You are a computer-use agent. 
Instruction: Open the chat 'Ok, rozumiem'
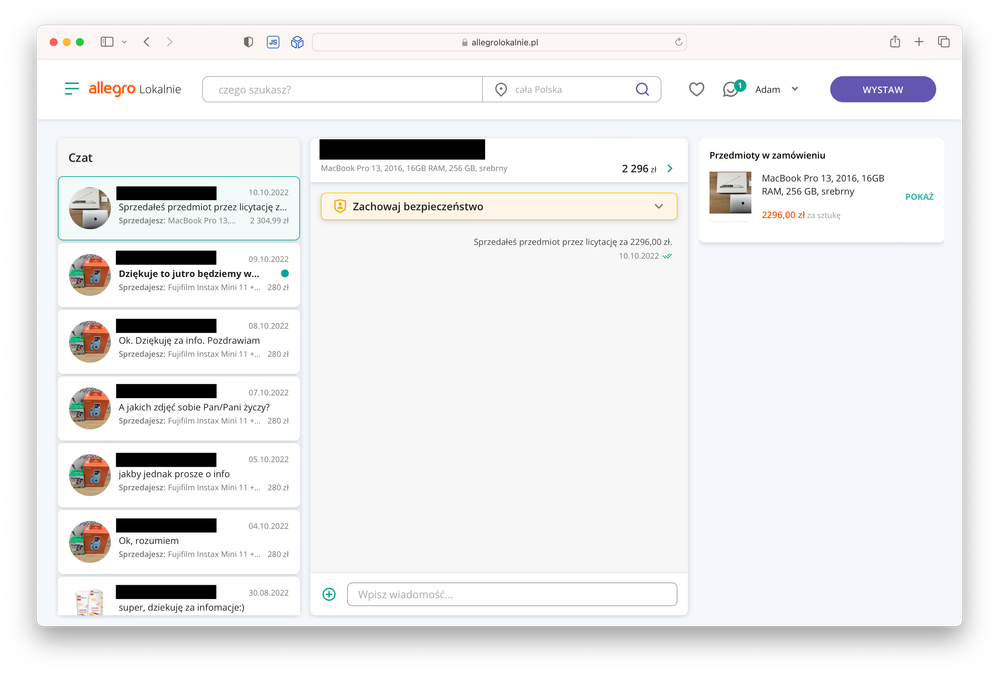click(x=179, y=542)
